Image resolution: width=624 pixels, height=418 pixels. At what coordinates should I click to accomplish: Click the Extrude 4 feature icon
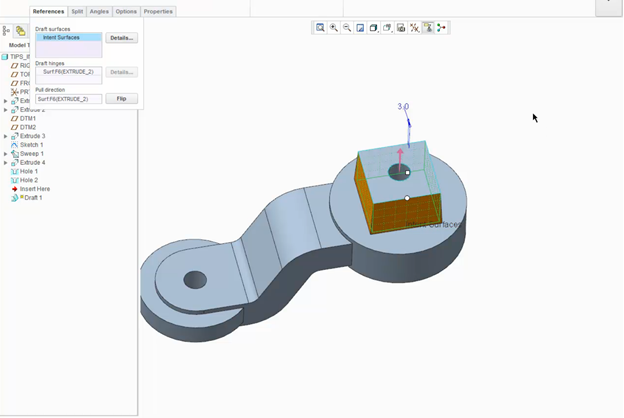(x=15, y=162)
